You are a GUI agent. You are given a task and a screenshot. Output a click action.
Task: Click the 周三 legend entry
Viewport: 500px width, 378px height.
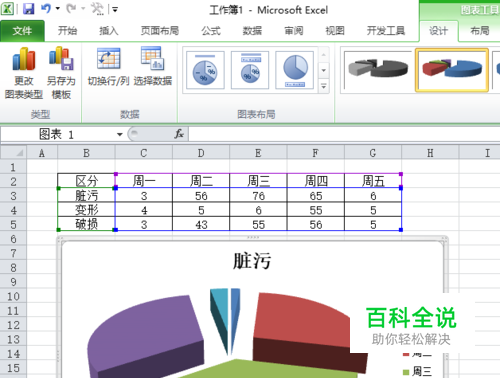(x=417, y=371)
